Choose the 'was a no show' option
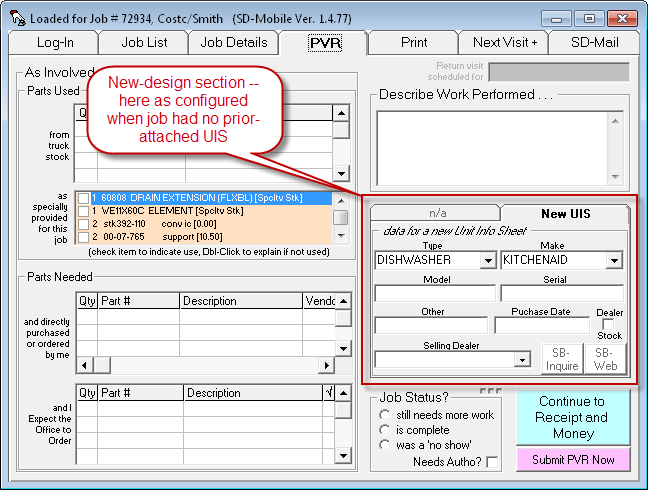This screenshot has height=490, width=648. [385, 445]
